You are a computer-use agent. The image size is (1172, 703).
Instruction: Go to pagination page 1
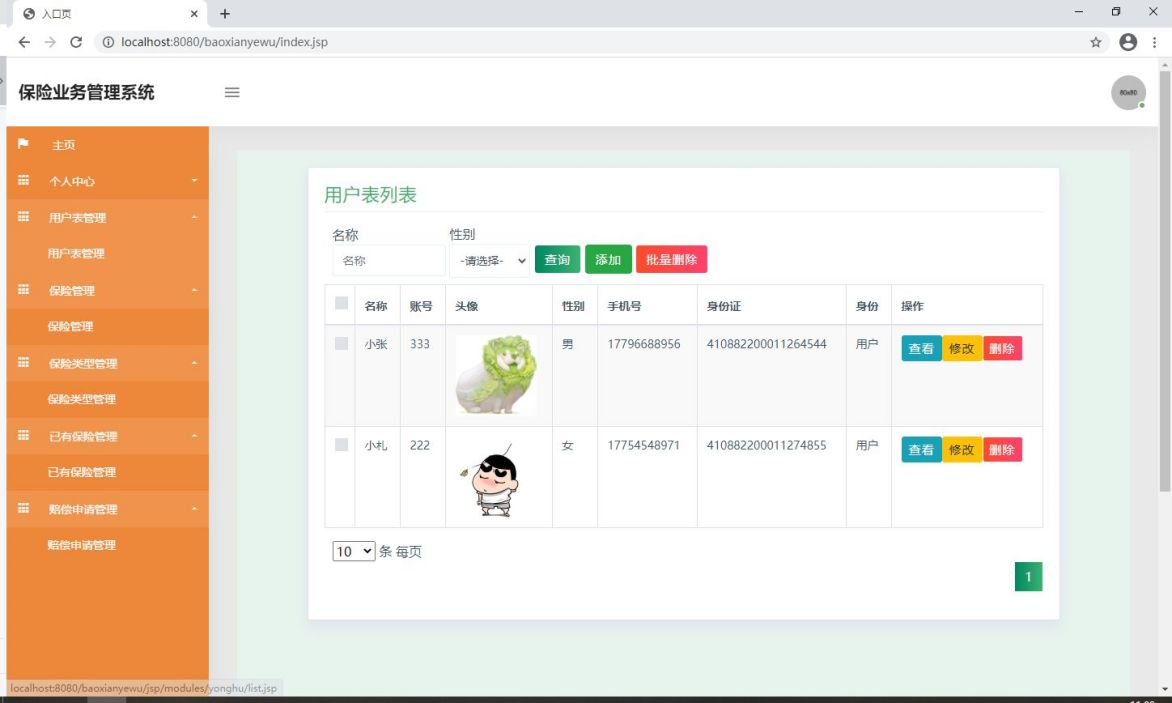[1028, 576]
